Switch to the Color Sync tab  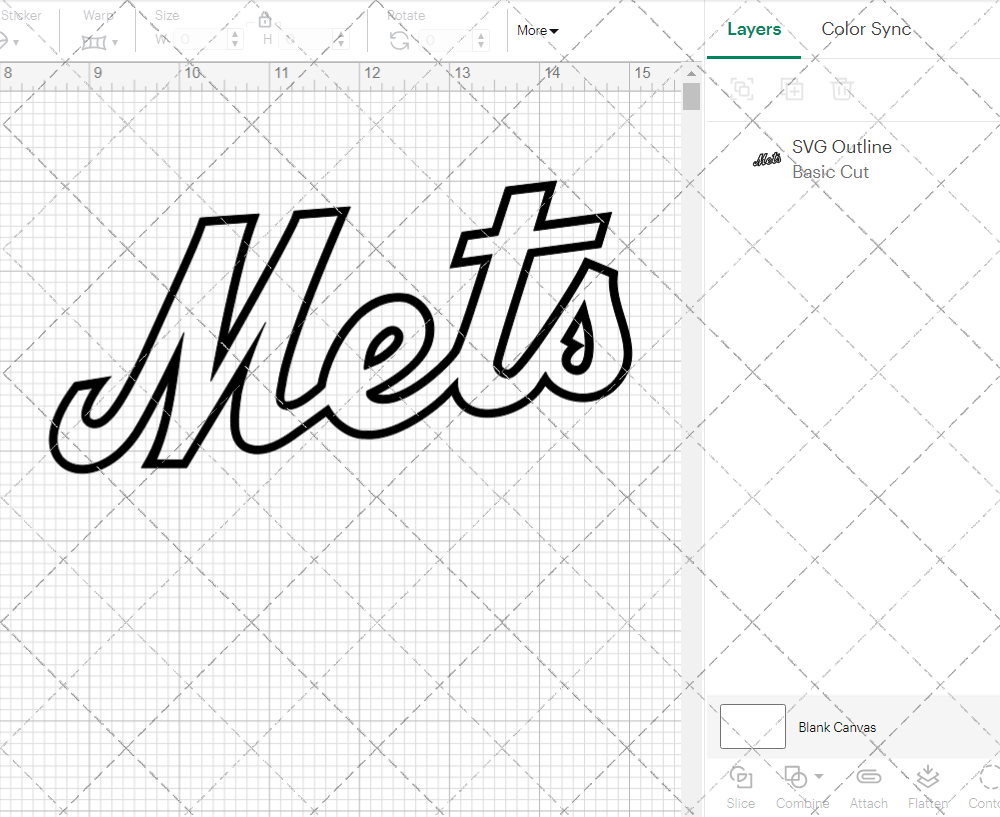tap(865, 29)
